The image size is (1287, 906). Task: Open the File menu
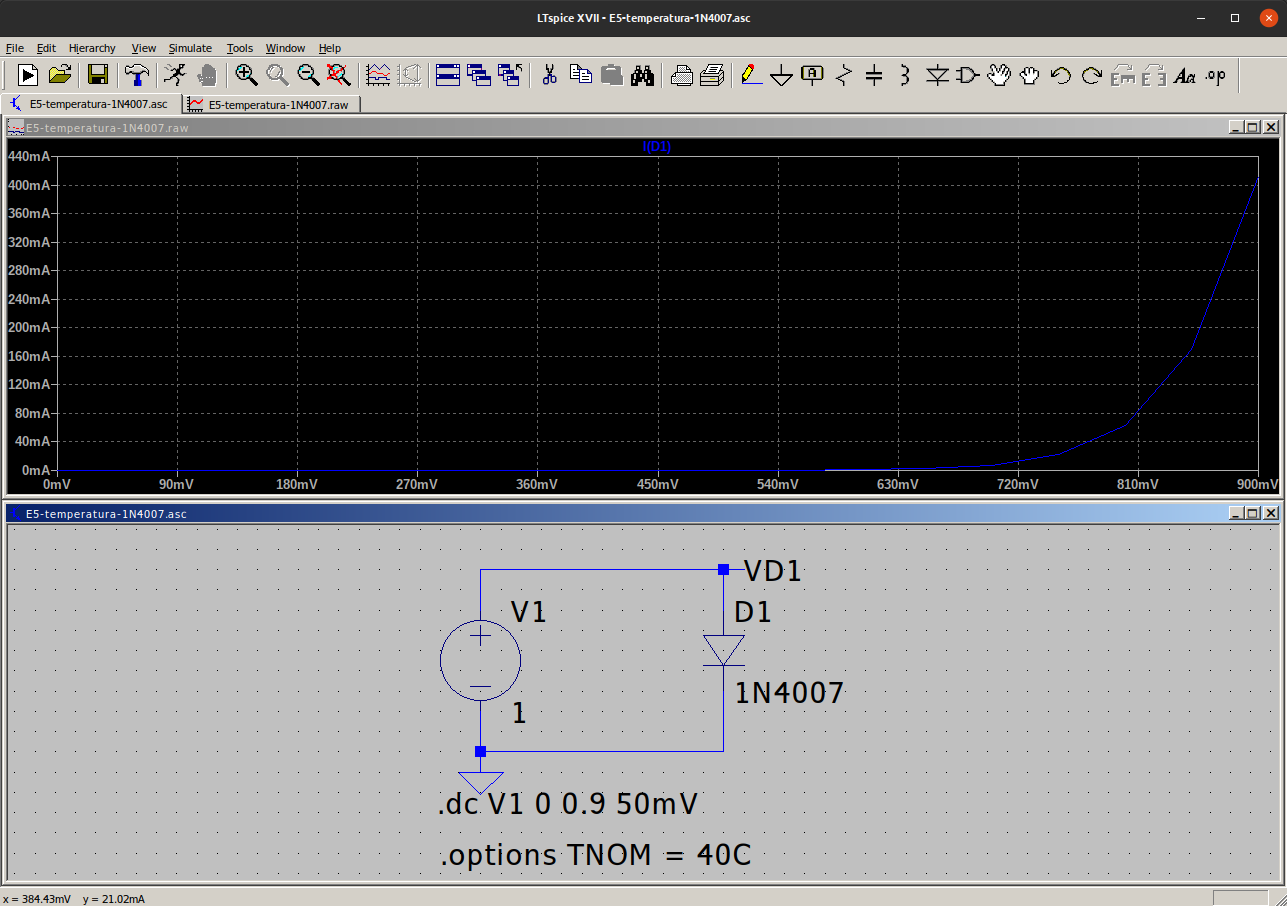pyautogui.click(x=14, y=48)
